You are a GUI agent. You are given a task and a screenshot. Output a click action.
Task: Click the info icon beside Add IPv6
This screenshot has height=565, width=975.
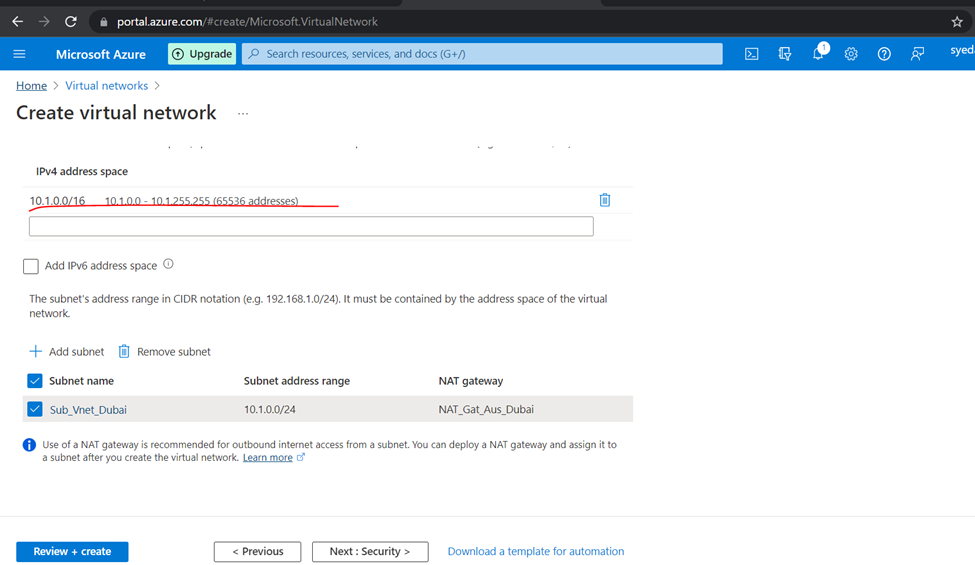(x=168, y=265)
